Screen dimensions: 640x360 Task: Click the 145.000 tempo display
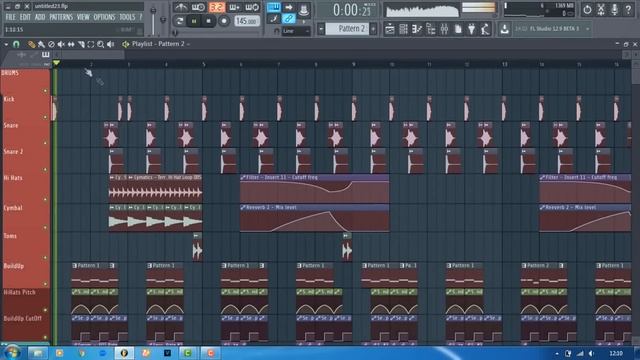pyautogui.click(x=247, y=21)
